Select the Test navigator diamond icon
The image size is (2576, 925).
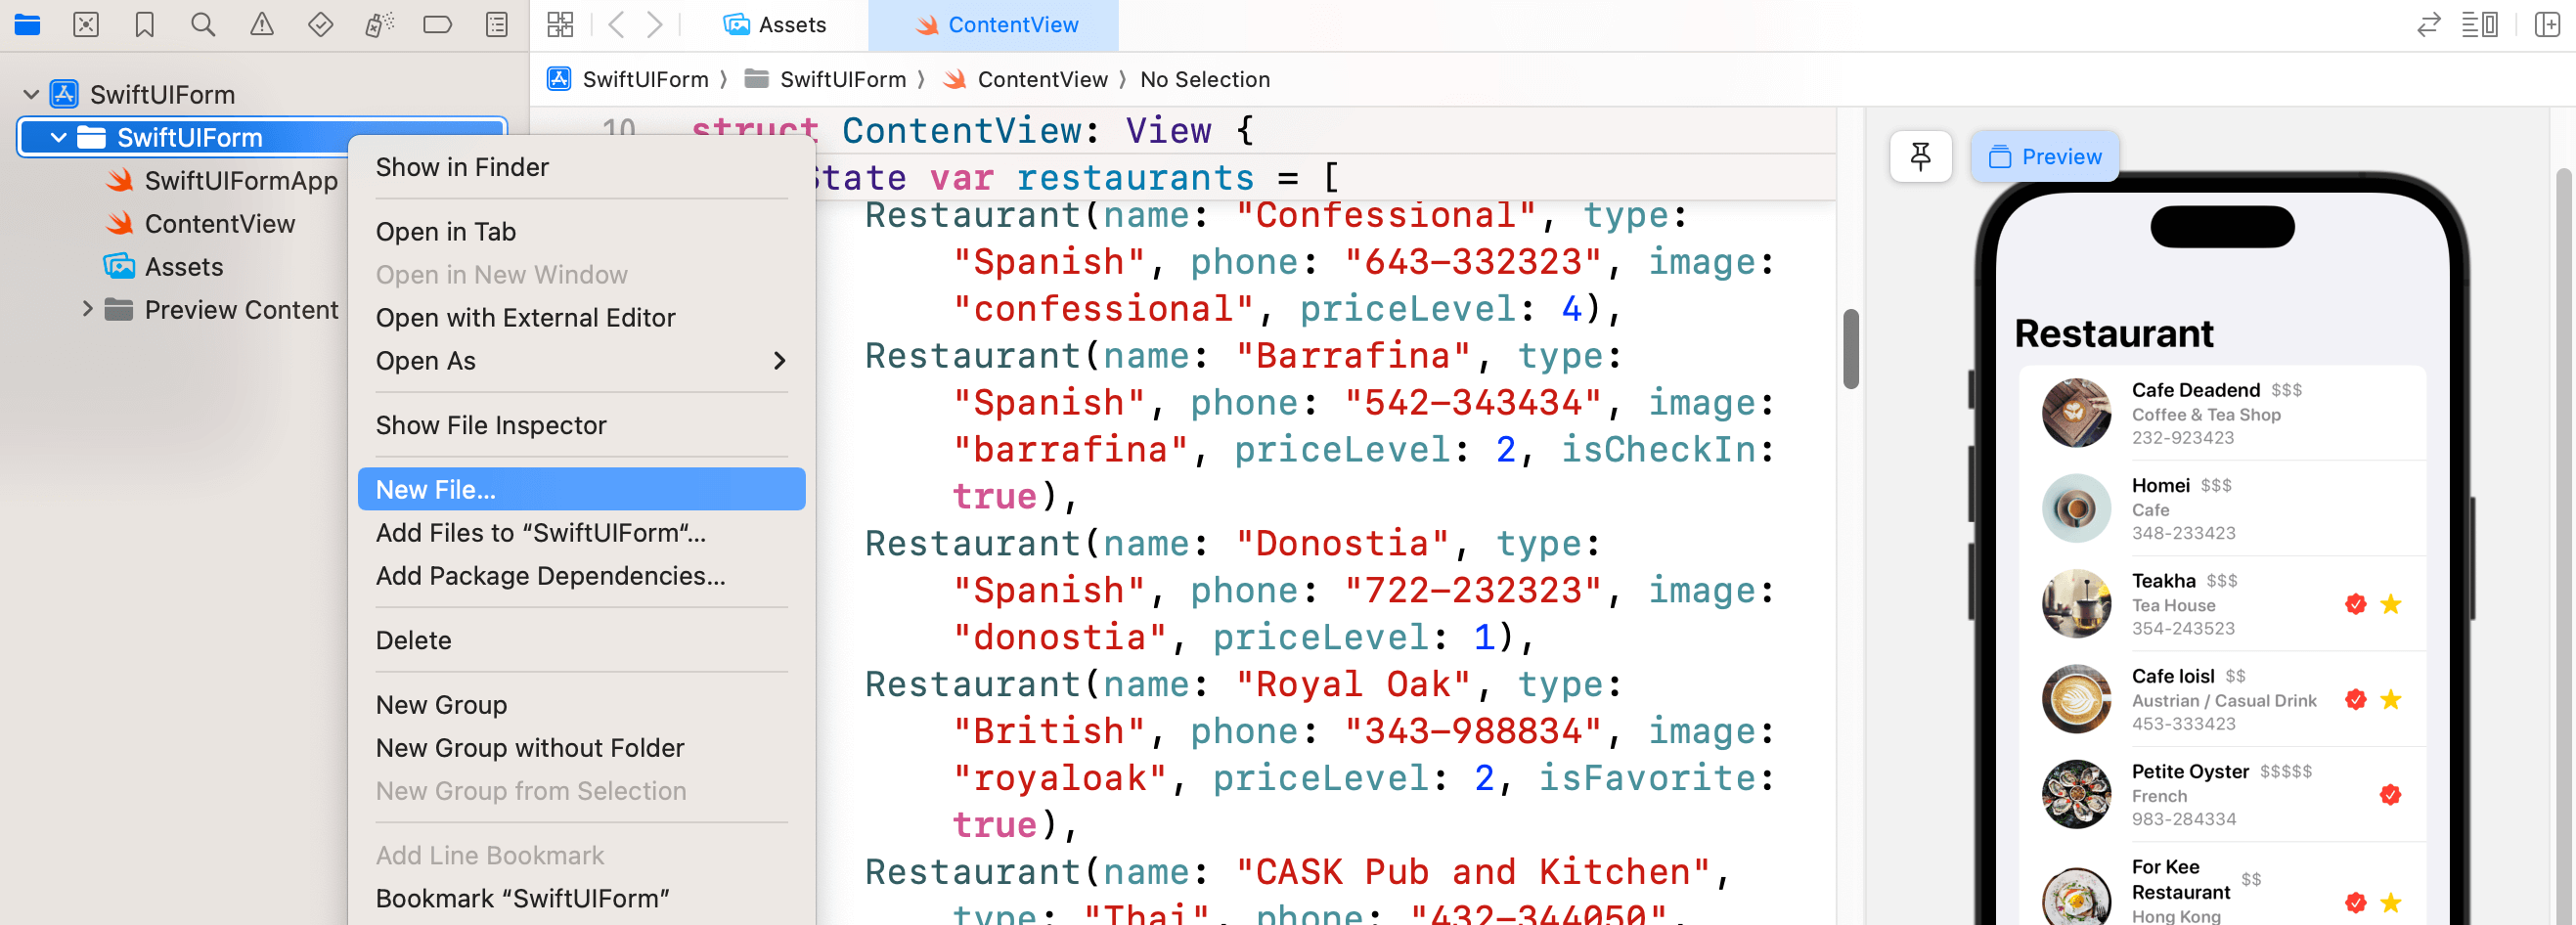(320, 25)
